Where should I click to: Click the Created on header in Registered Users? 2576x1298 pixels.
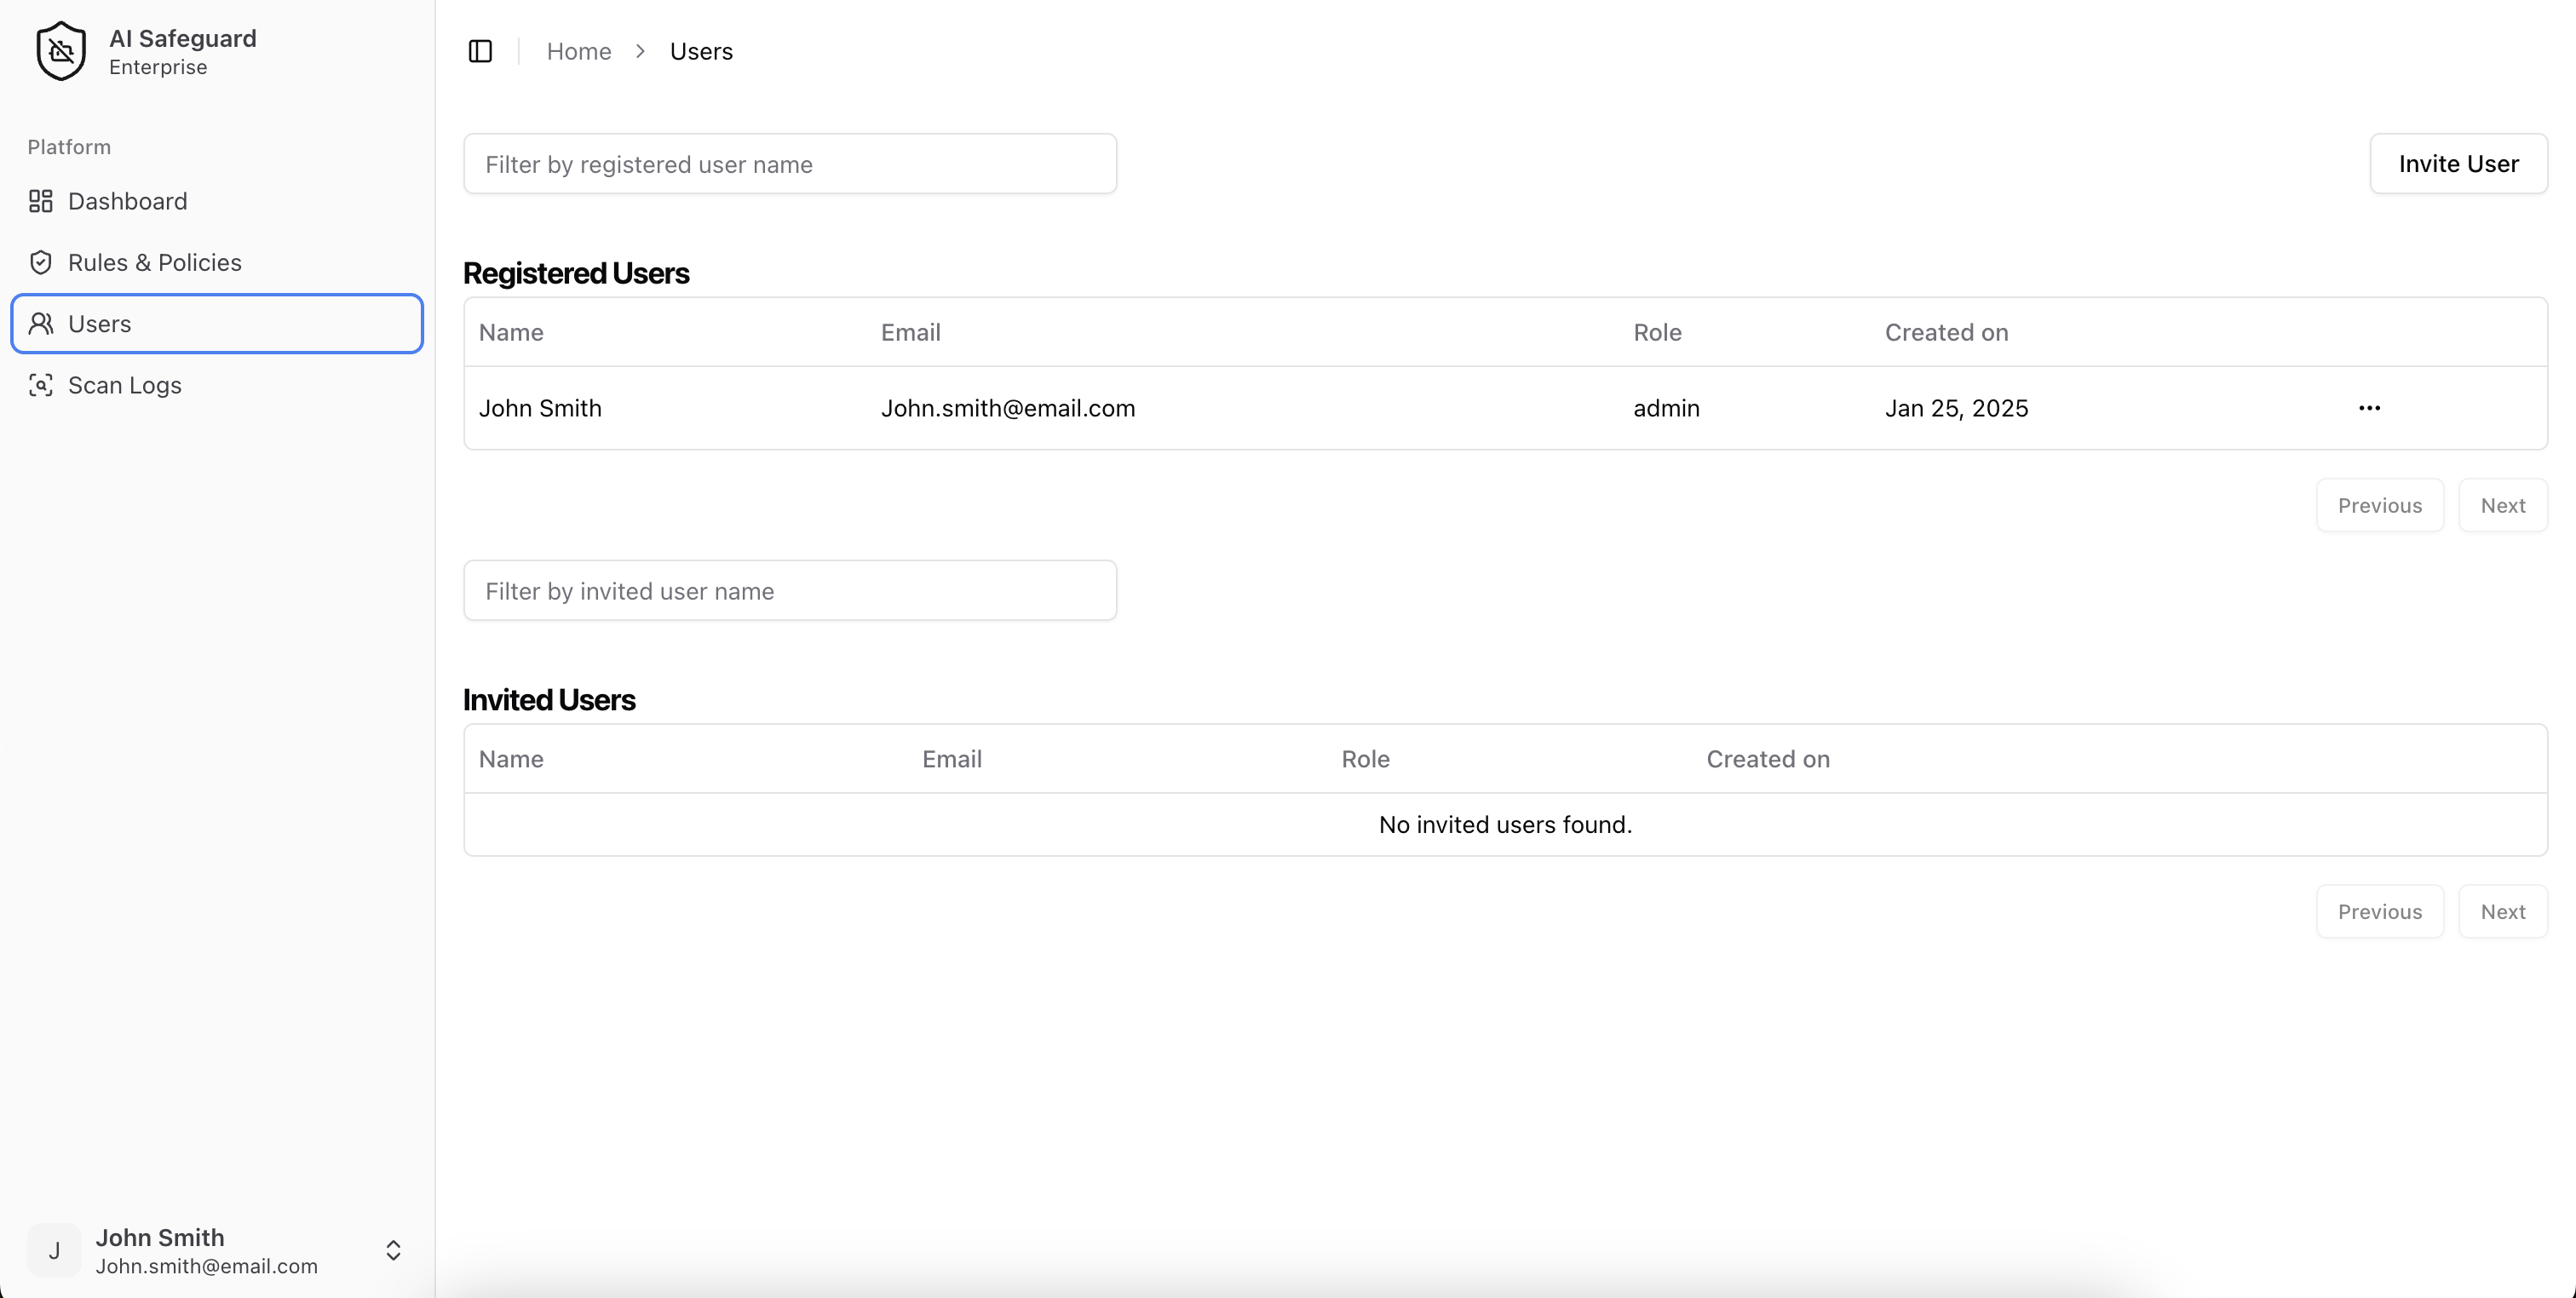point(1946,332)
